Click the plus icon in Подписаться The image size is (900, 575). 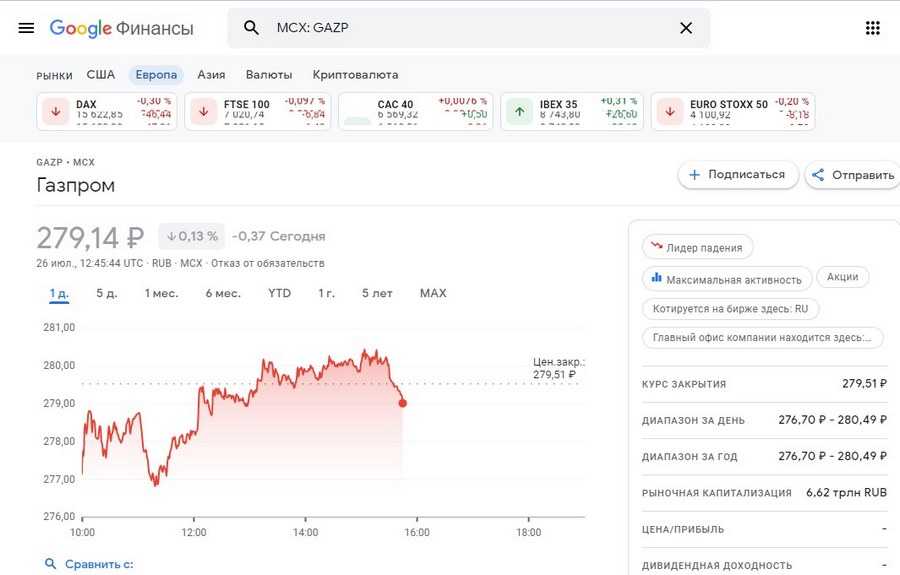[x=695, y=174]
